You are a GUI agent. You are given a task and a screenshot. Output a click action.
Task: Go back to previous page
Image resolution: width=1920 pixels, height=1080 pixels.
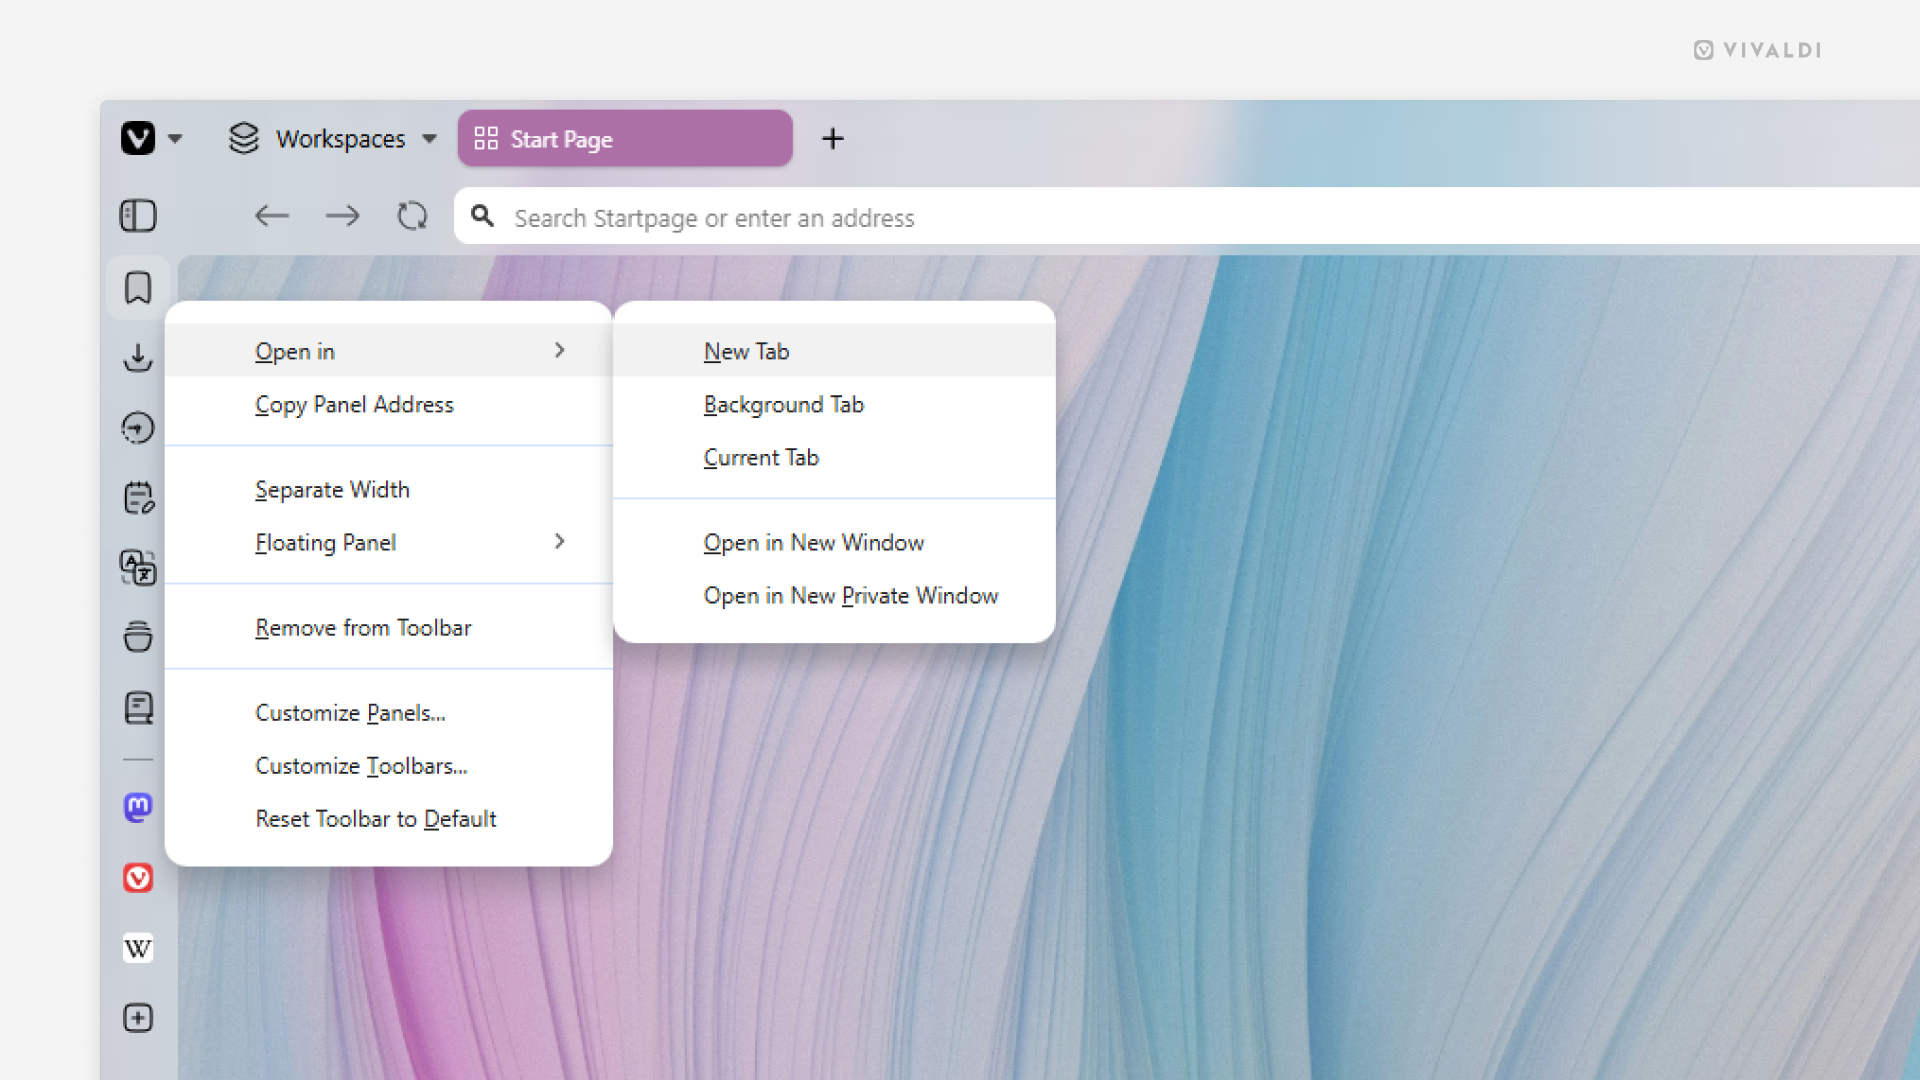(x=271, y=216)
